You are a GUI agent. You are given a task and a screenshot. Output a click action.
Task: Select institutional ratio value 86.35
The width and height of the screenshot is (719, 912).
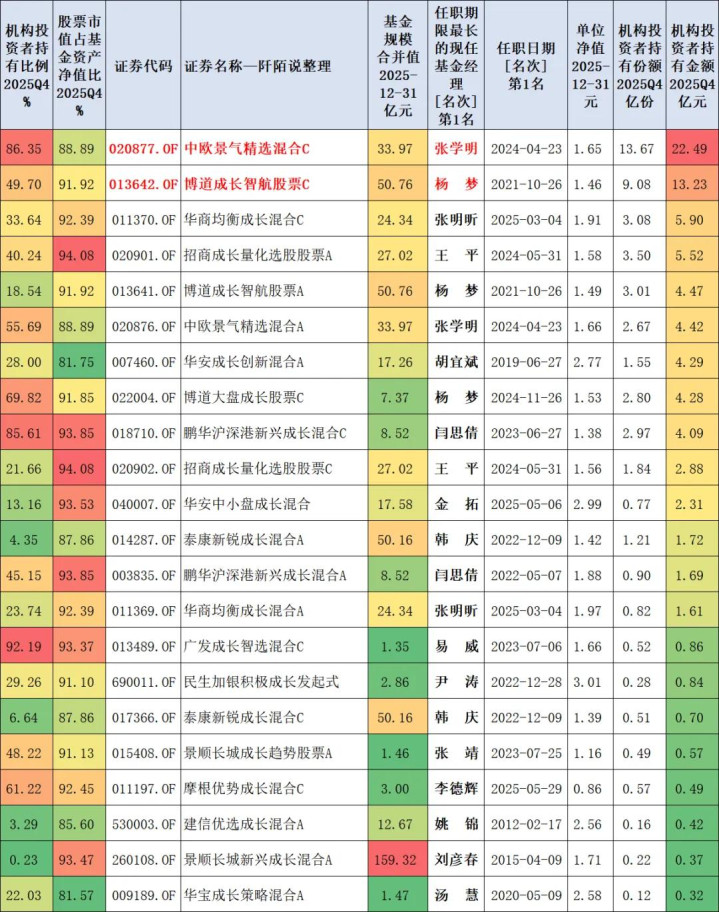(24, 149)
